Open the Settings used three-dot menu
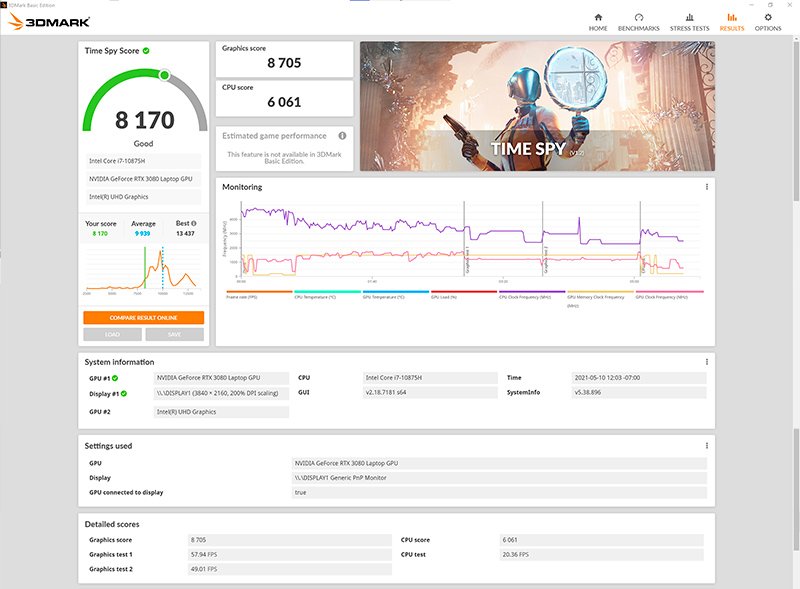Viewport: 800px width, 589px height. [x=707, y=446]
